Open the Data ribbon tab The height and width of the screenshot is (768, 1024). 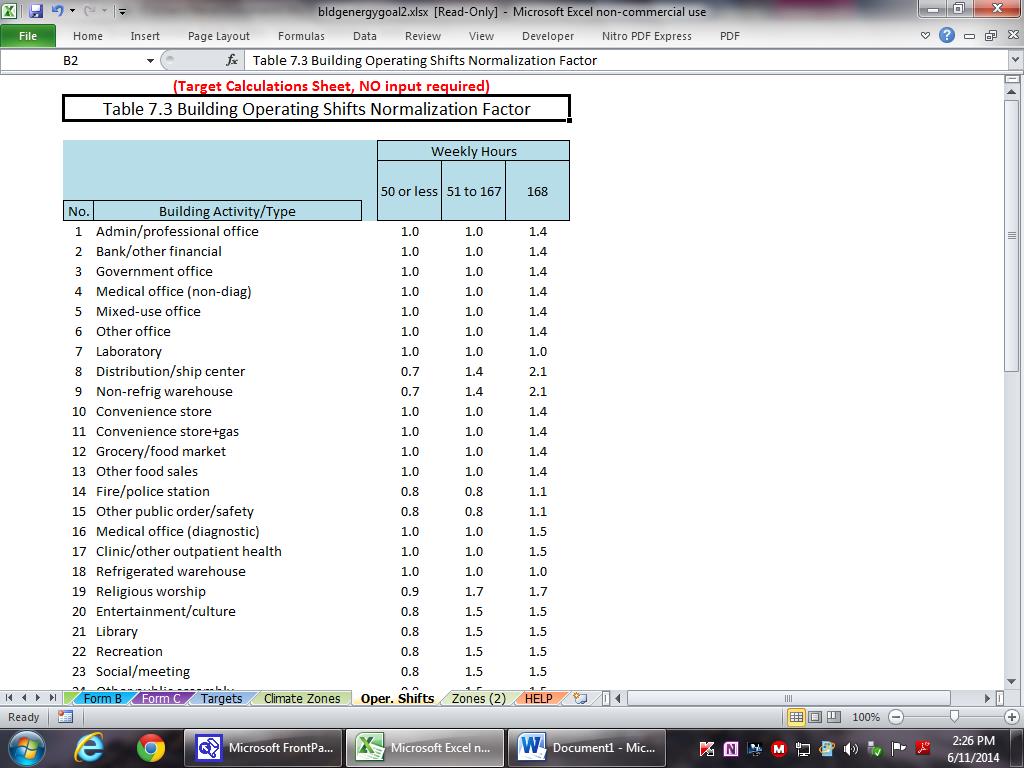click(x=364, y=36)
